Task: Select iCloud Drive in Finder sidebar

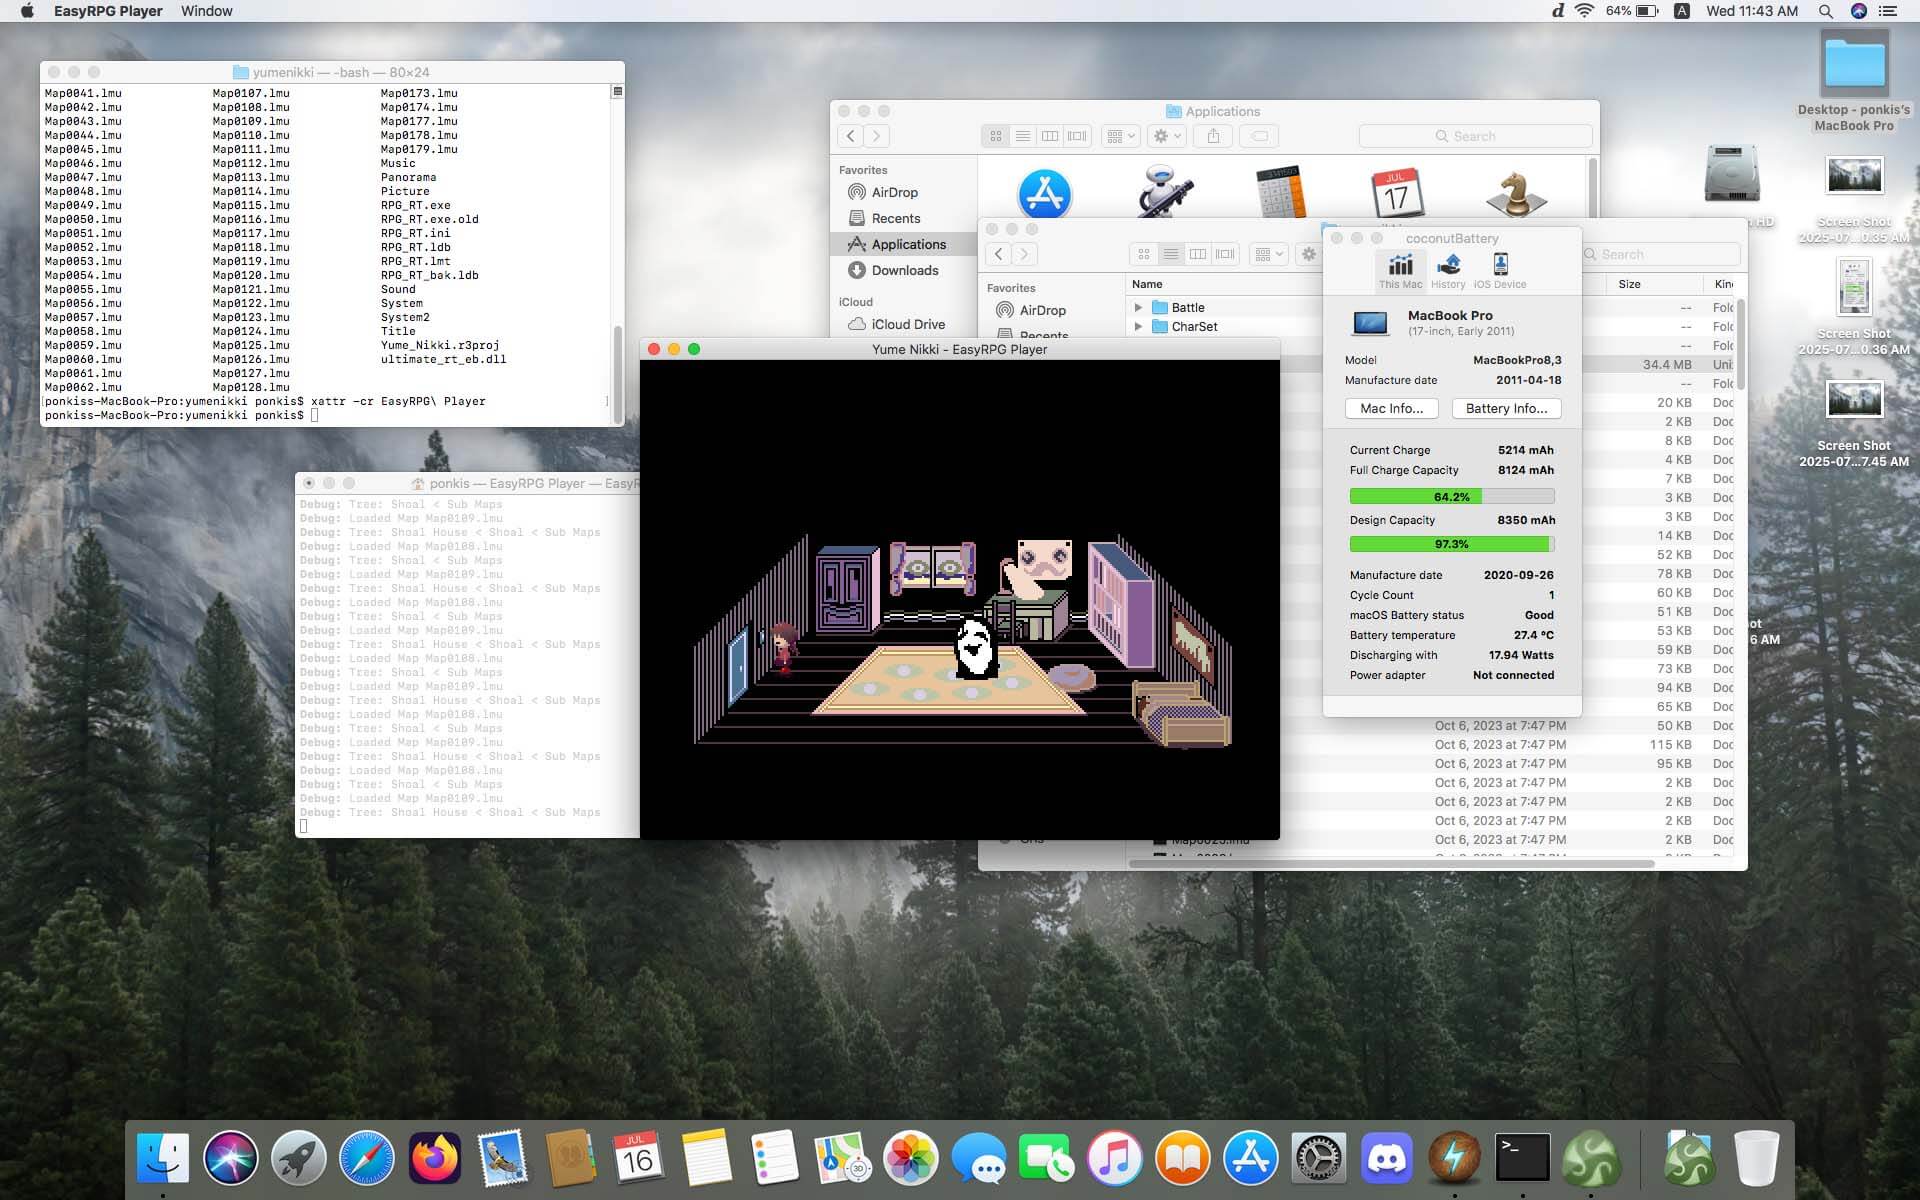Action: 907,324
